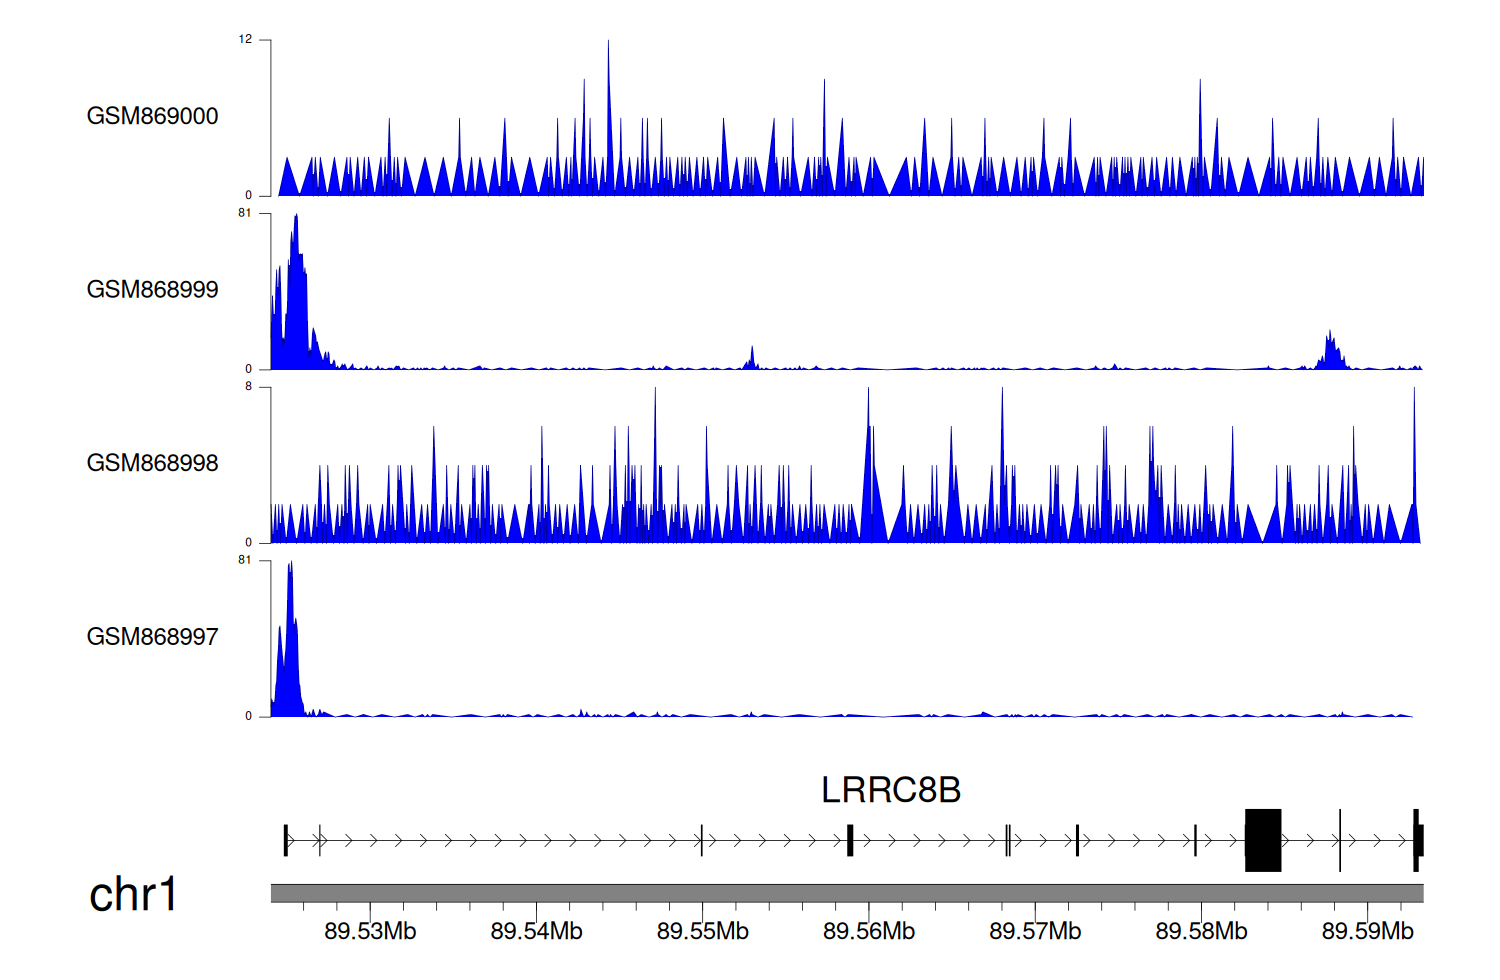Click the GSM869000 track label
1500x980 pixels.
pos(152,116)
